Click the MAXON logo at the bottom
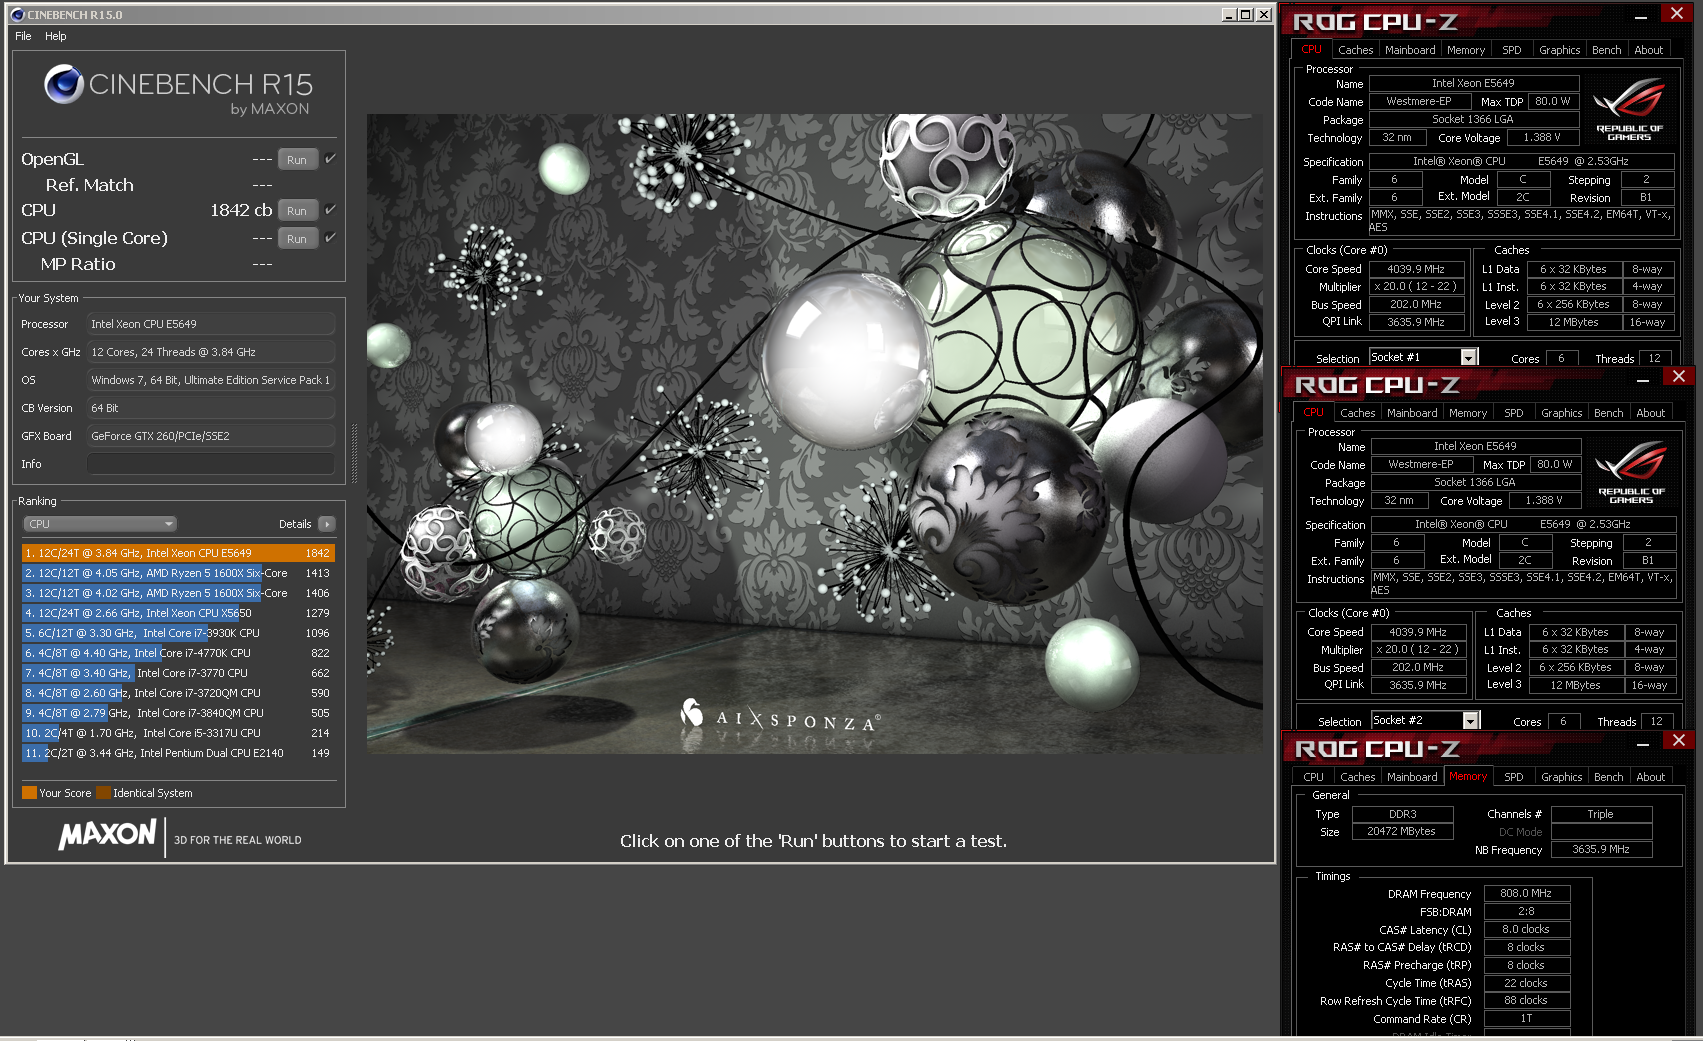 click(108, 835)
